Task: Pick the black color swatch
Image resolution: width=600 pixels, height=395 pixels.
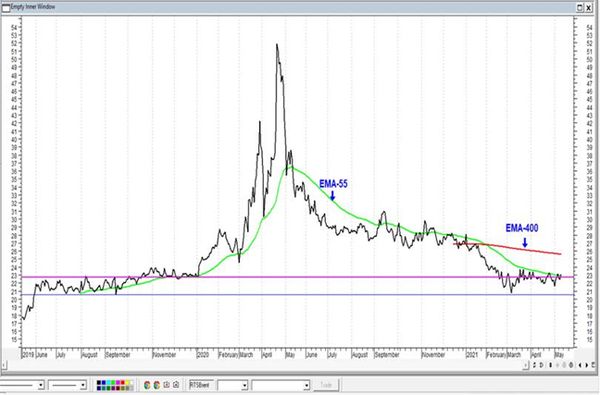Action: click(x=99, y=383)
